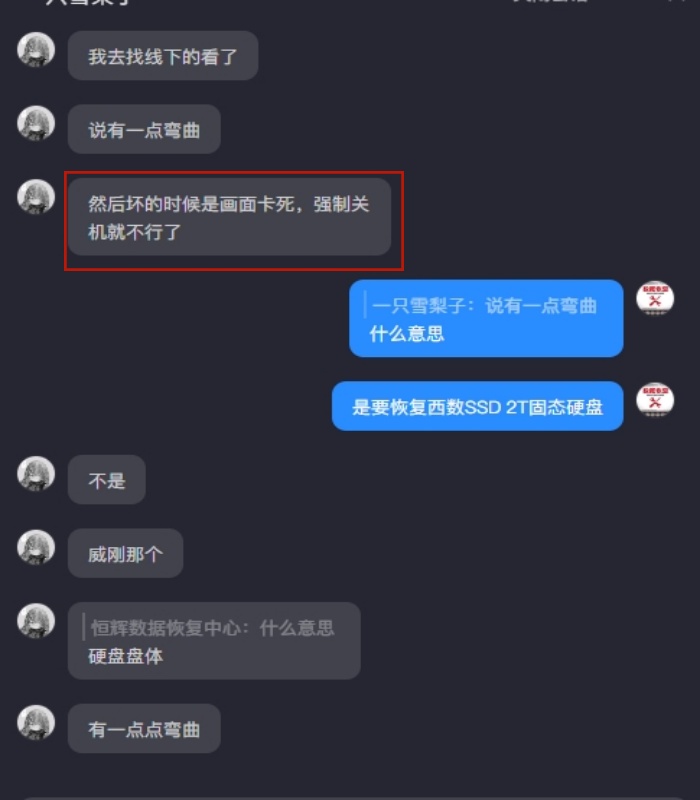Tap avatar beside '有一点点弯曲' message

click(36, 723)
